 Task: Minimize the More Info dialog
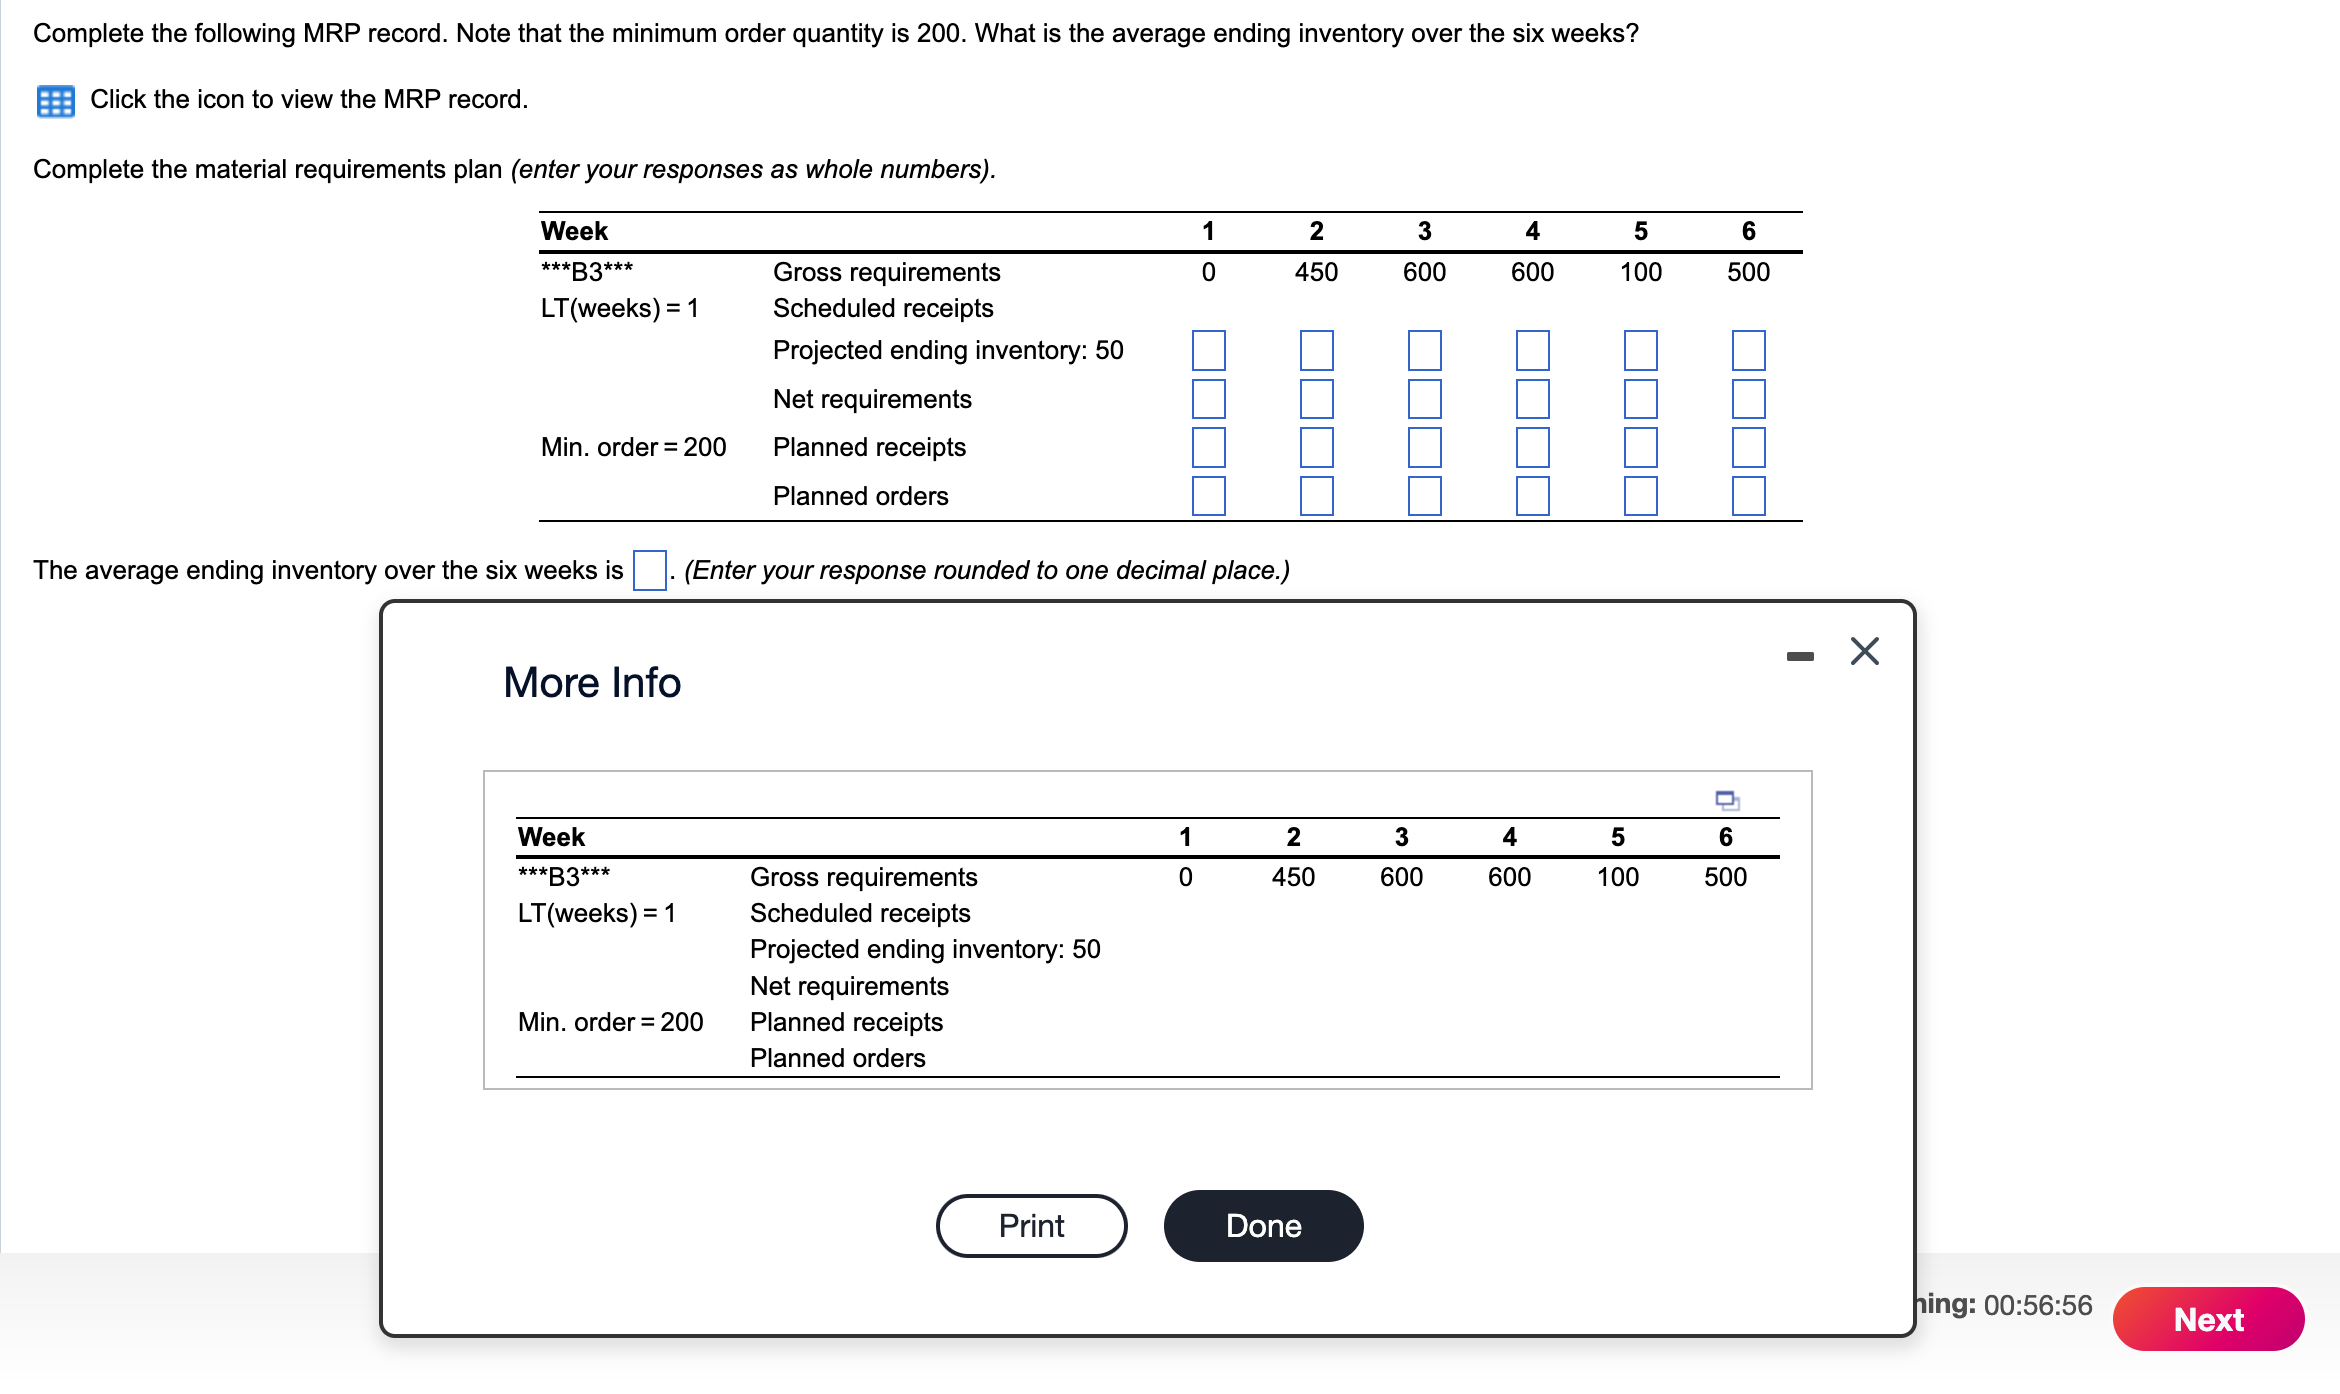1800,656
